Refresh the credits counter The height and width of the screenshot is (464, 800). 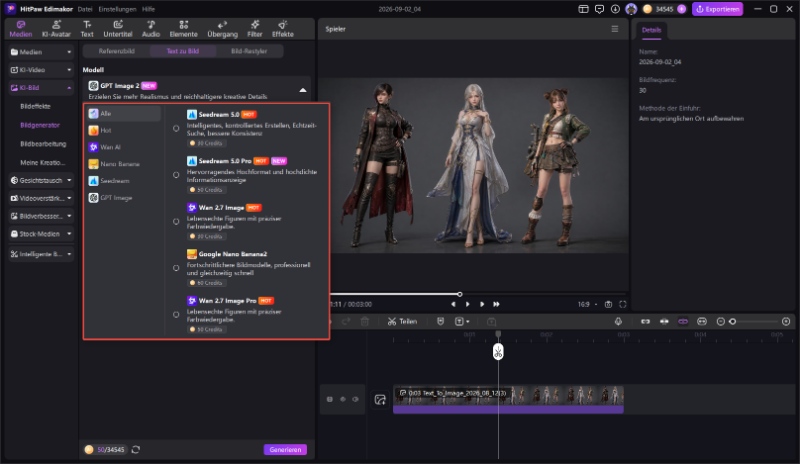(x=136, y=450)
